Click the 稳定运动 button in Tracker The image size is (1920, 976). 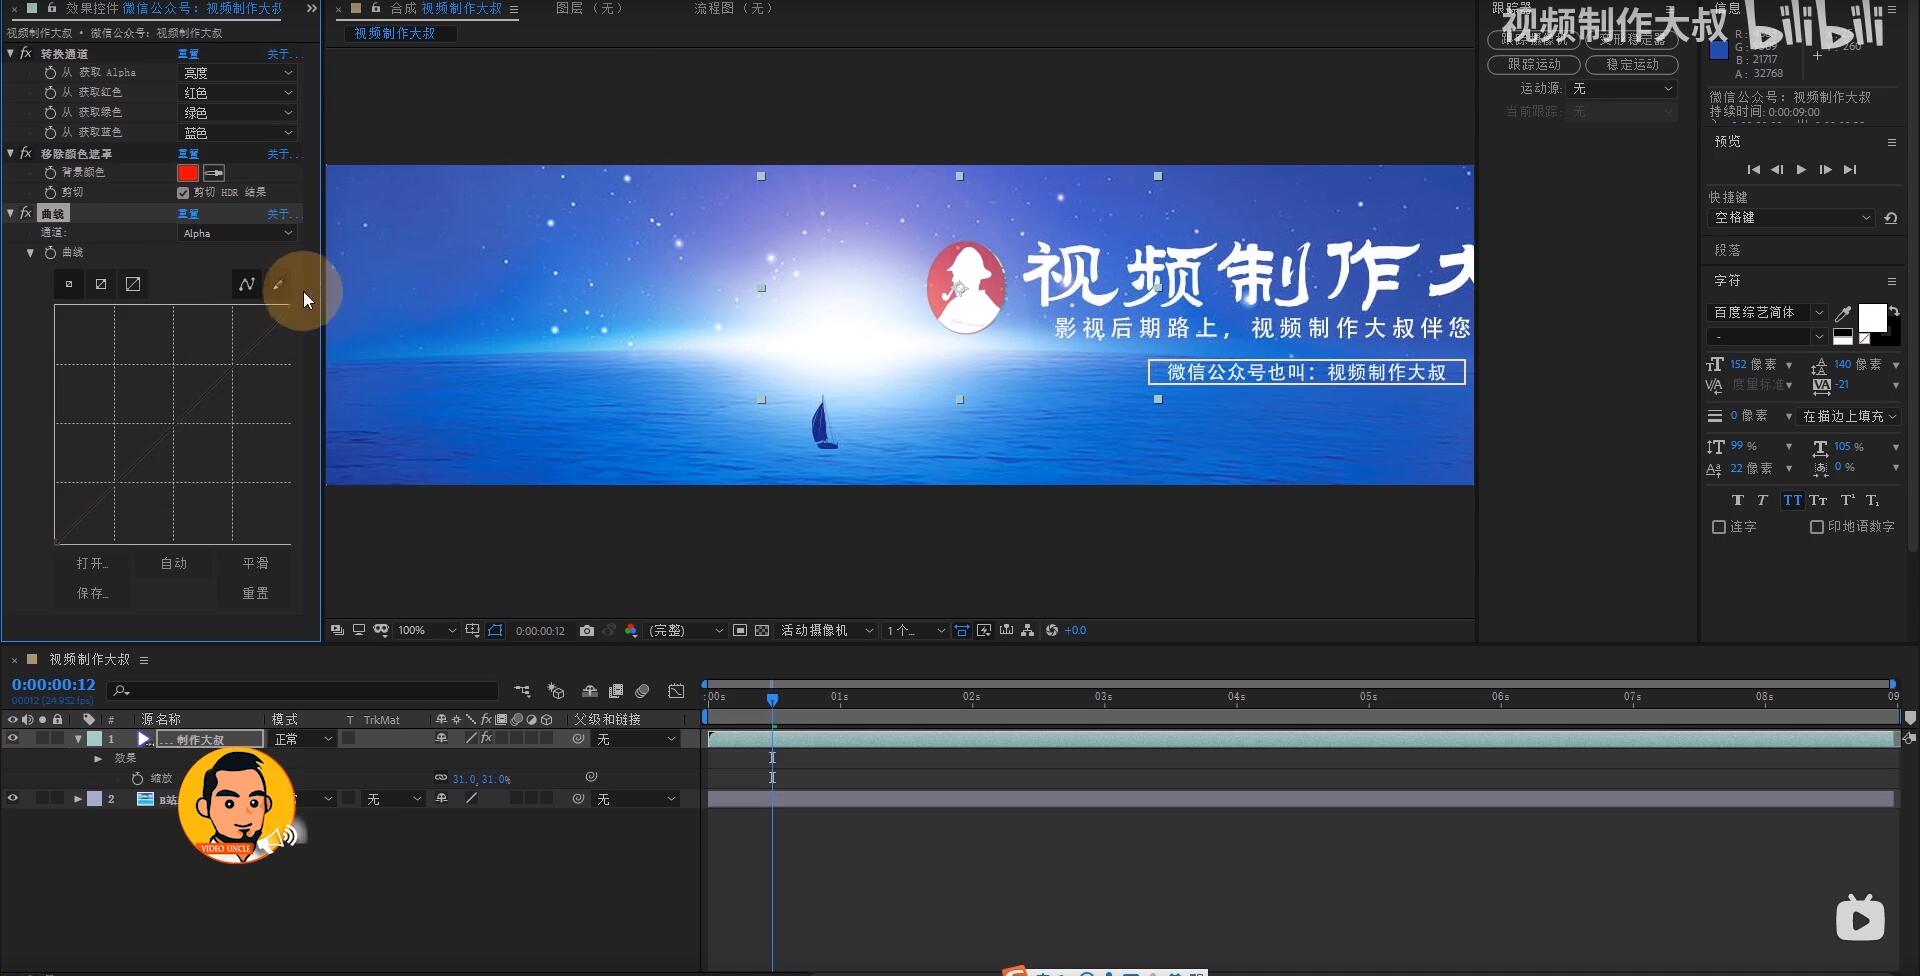tap(1632, 64)
